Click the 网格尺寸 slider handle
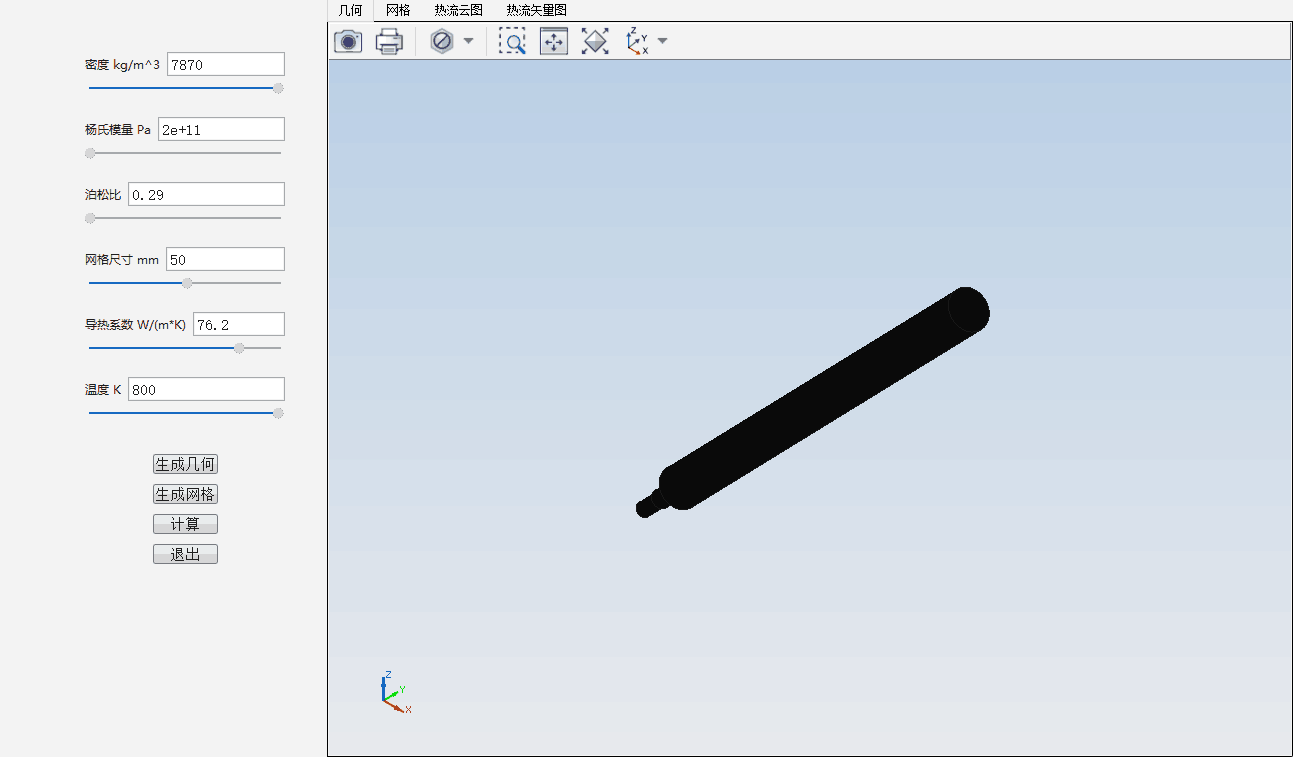 [187, 283]
